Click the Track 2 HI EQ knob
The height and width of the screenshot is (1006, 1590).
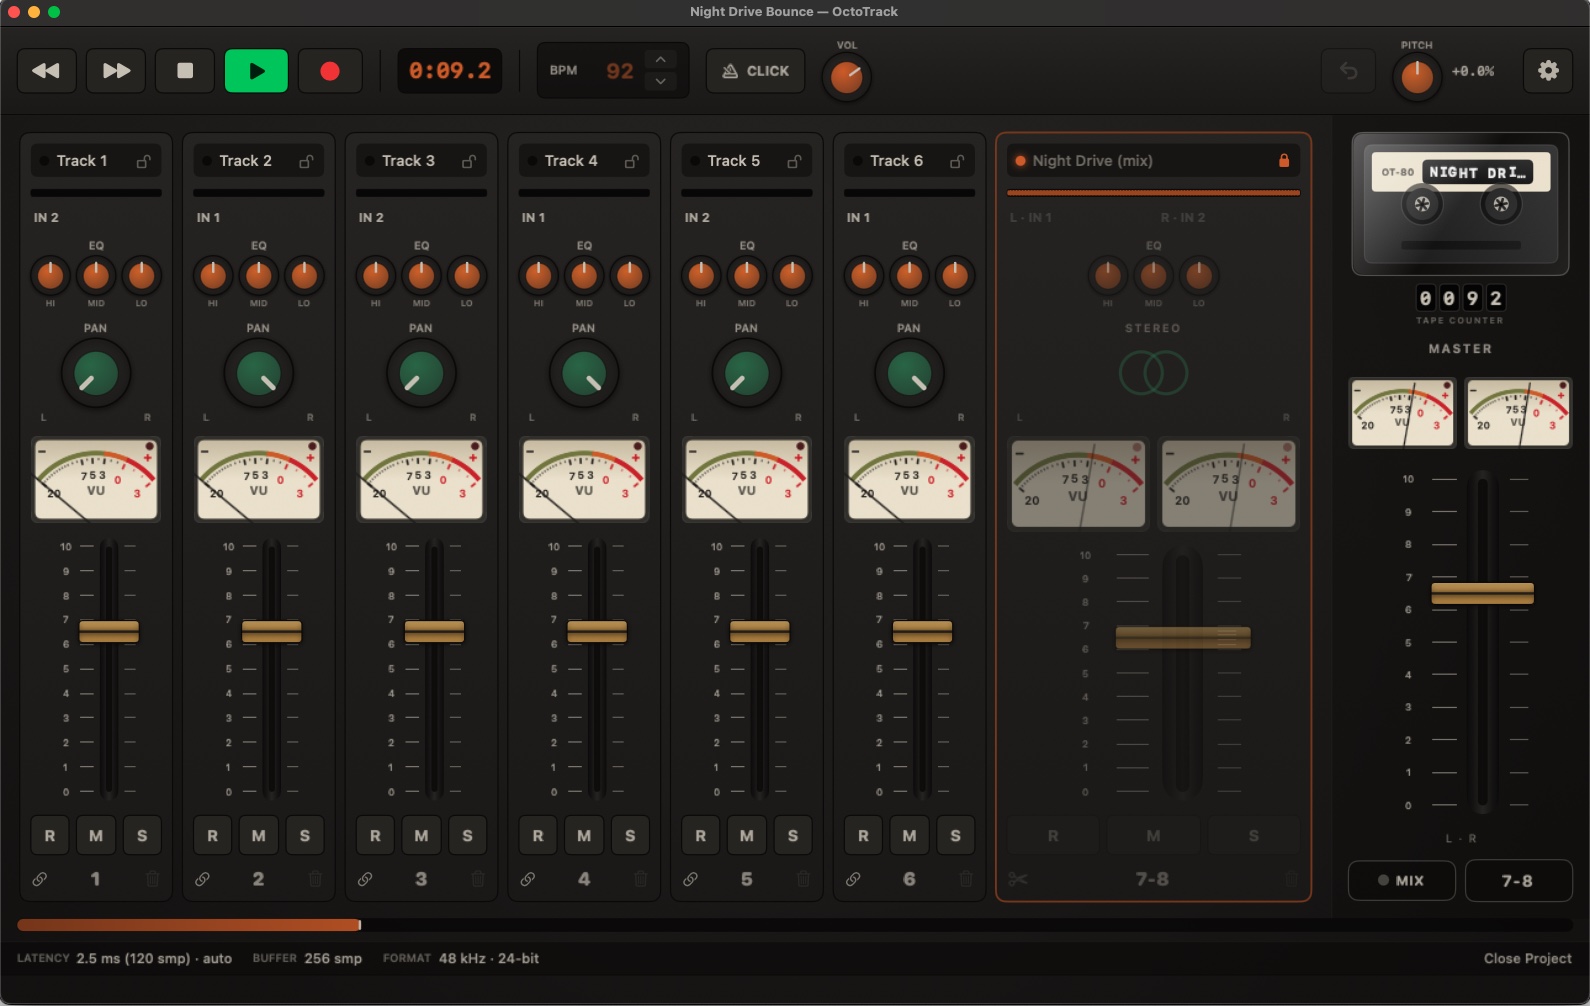pyautogui.click(x=213, y=274)
